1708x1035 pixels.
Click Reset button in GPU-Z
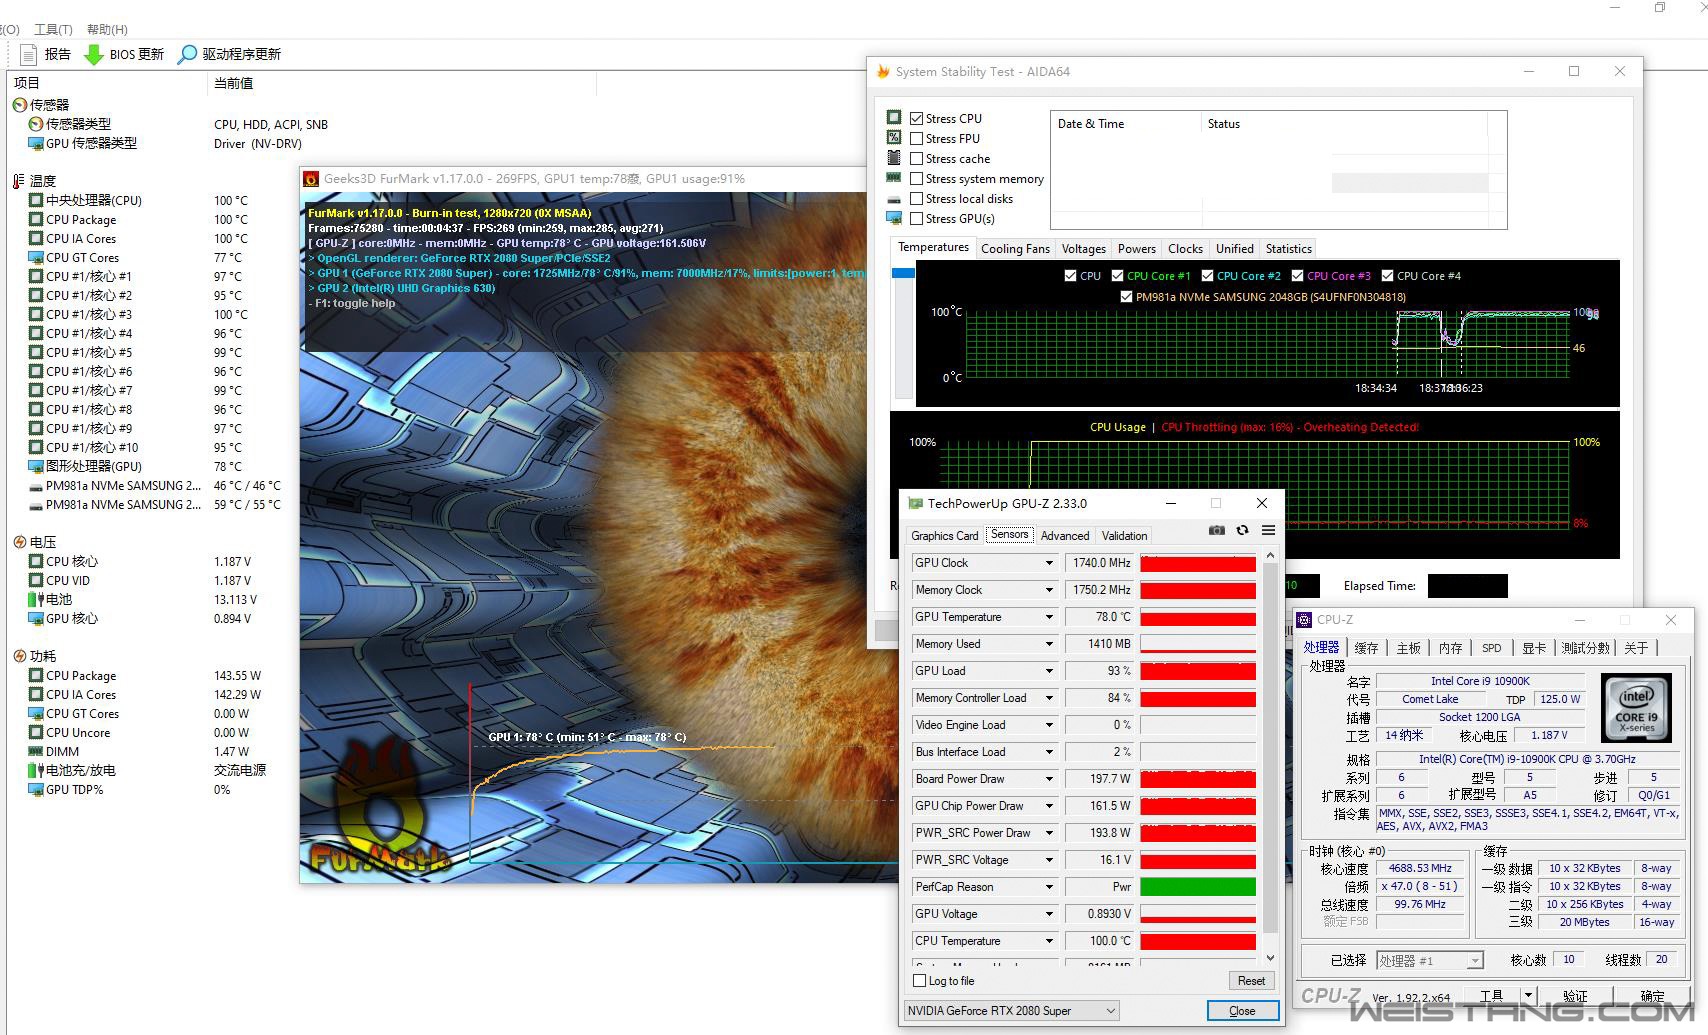pos(1251,981)
